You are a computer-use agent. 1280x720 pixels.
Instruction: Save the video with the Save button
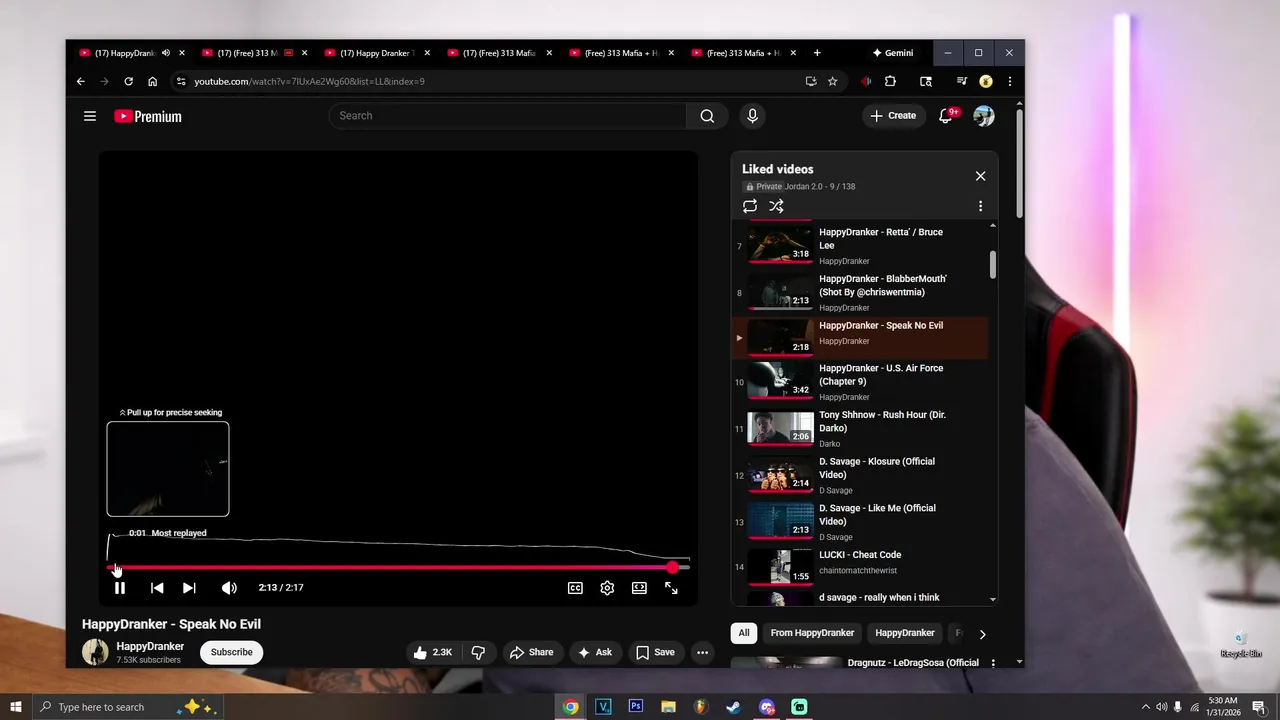point(655,652)
